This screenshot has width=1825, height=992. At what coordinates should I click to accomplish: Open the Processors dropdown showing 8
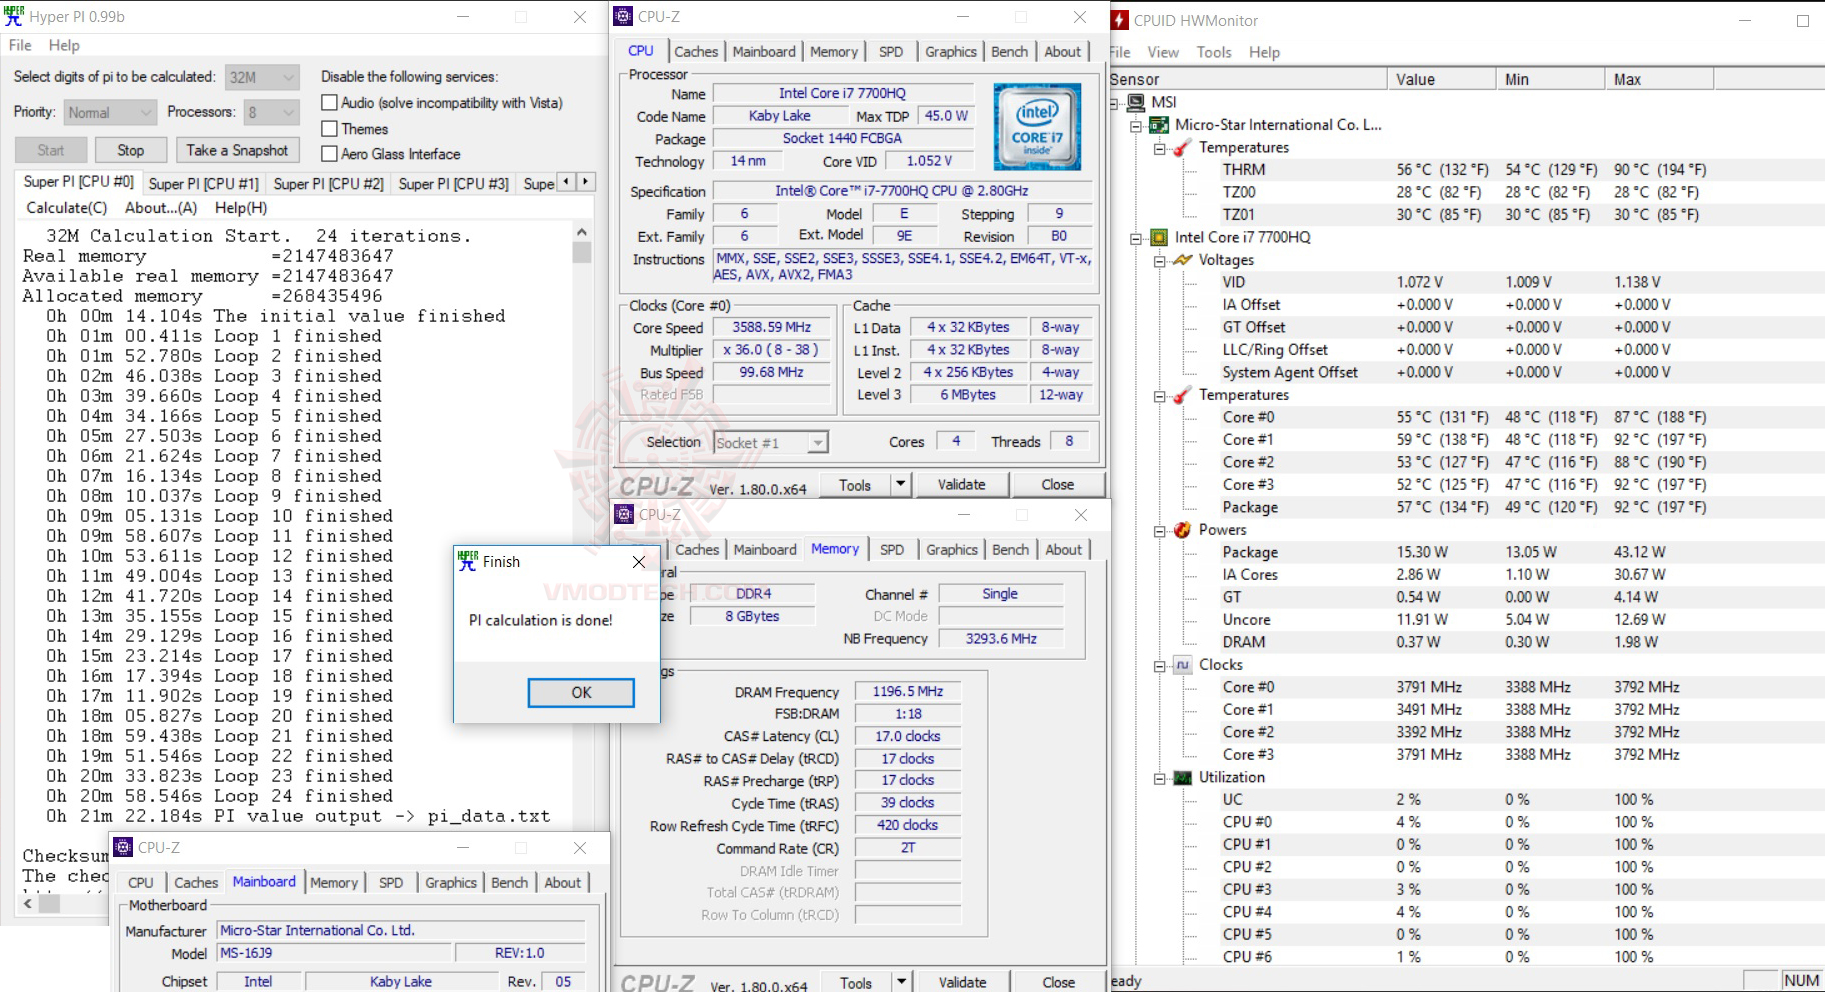[x=272, y=113]
